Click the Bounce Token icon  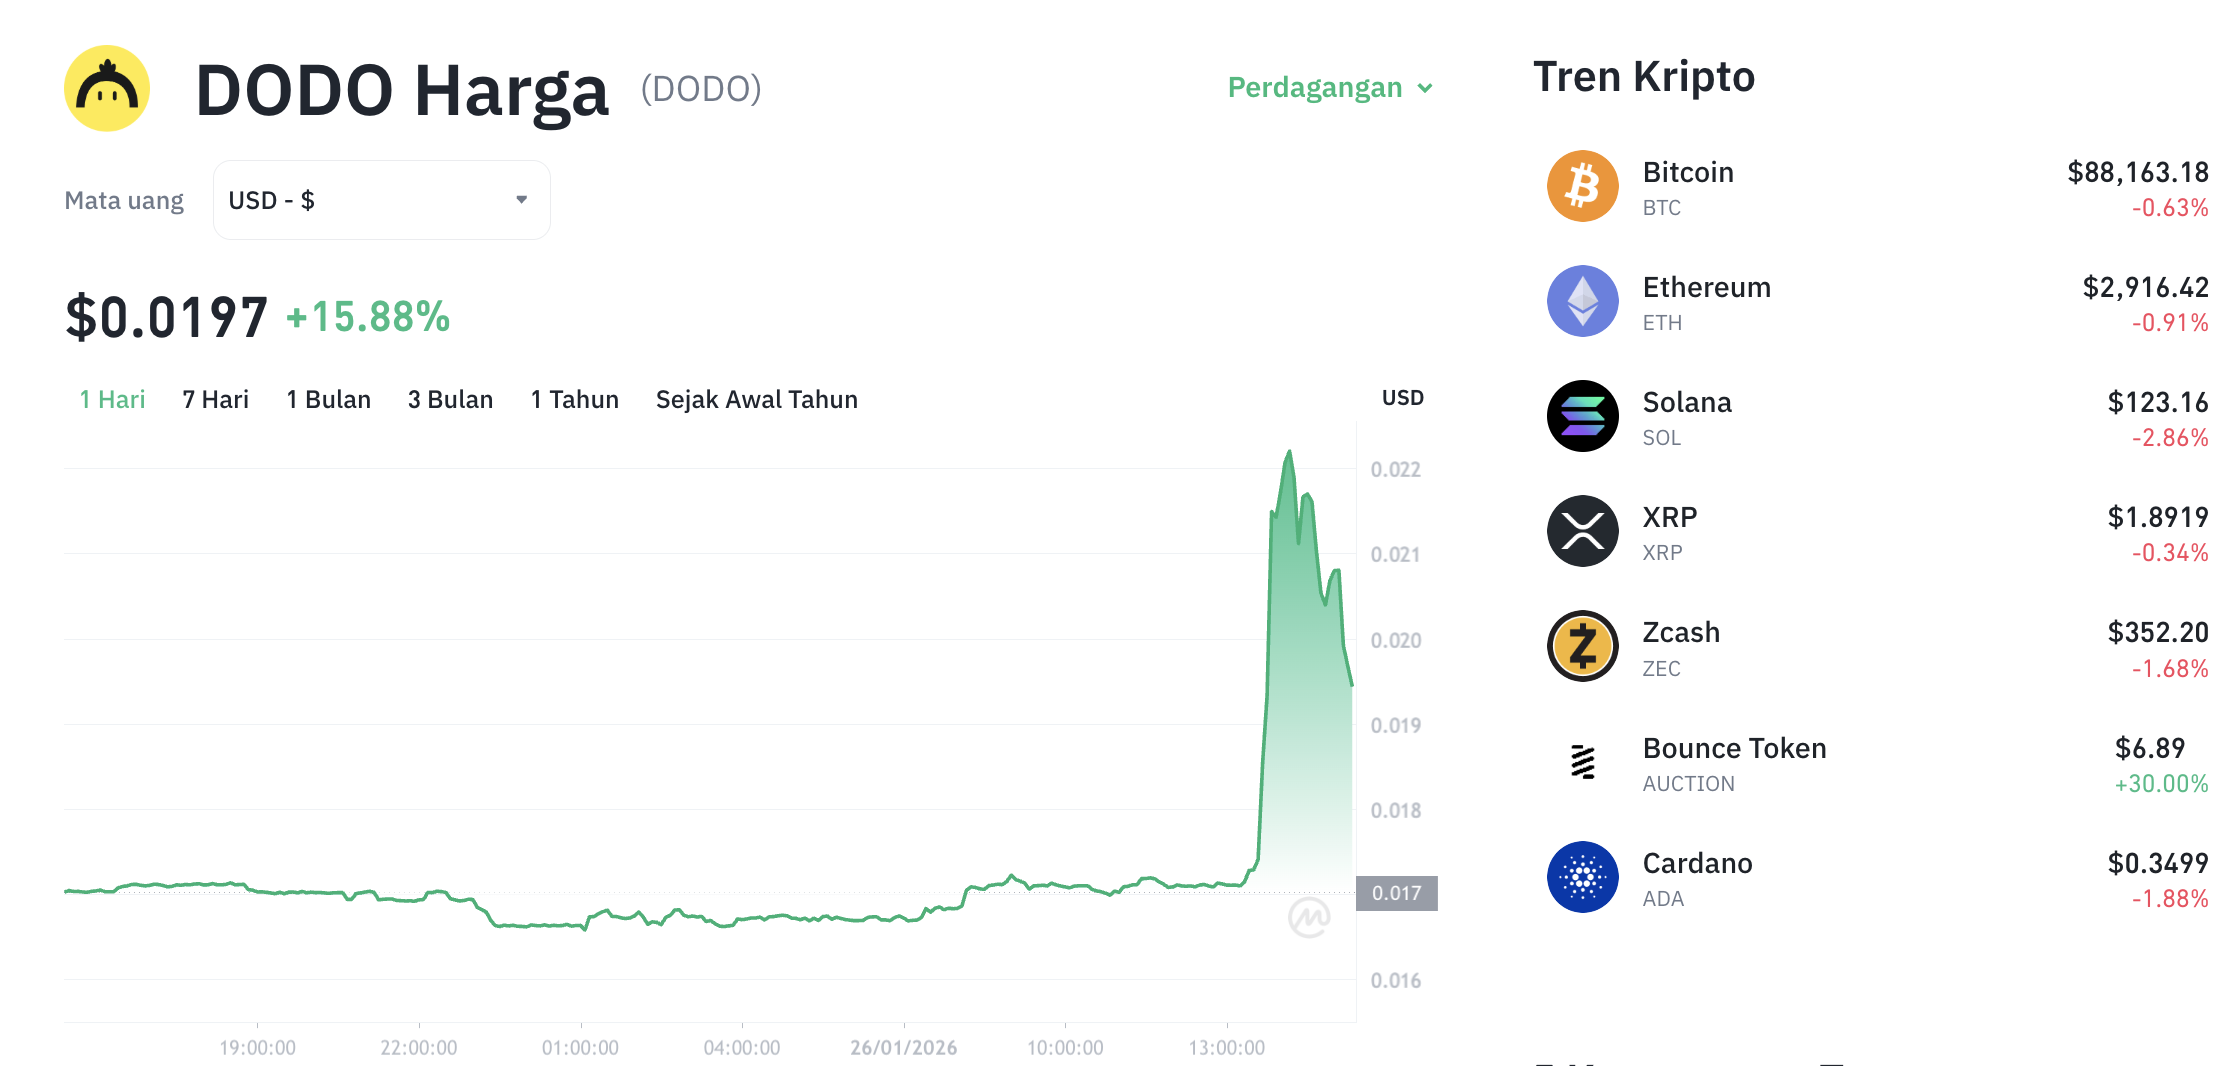point(1583,761)
